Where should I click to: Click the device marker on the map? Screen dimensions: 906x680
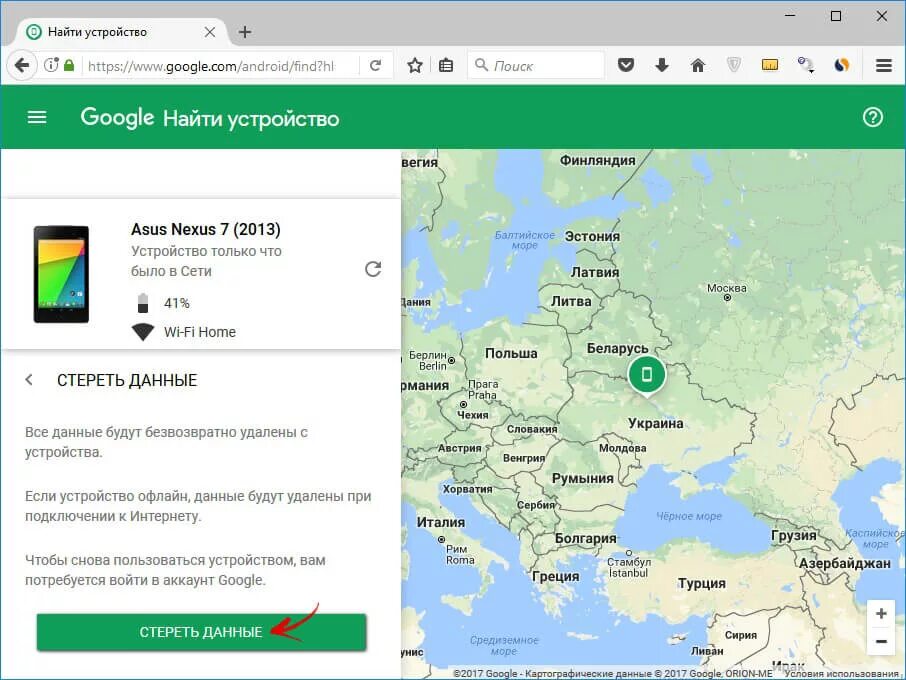click(x=647, y=376)
